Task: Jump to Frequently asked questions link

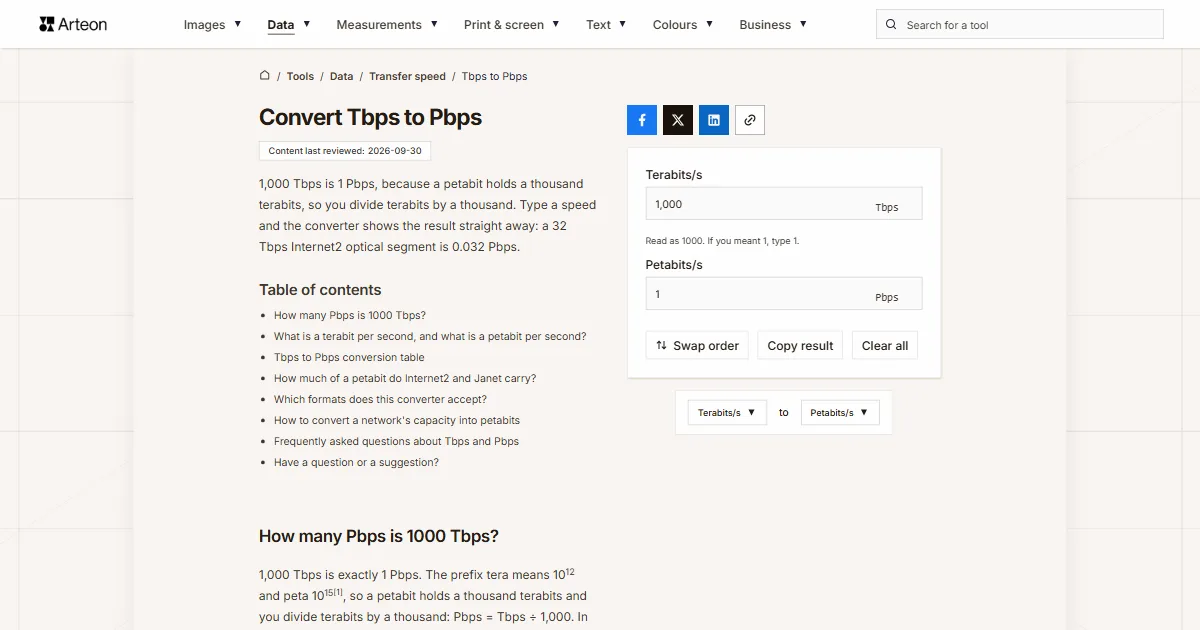Action: (x=396, y=441)
